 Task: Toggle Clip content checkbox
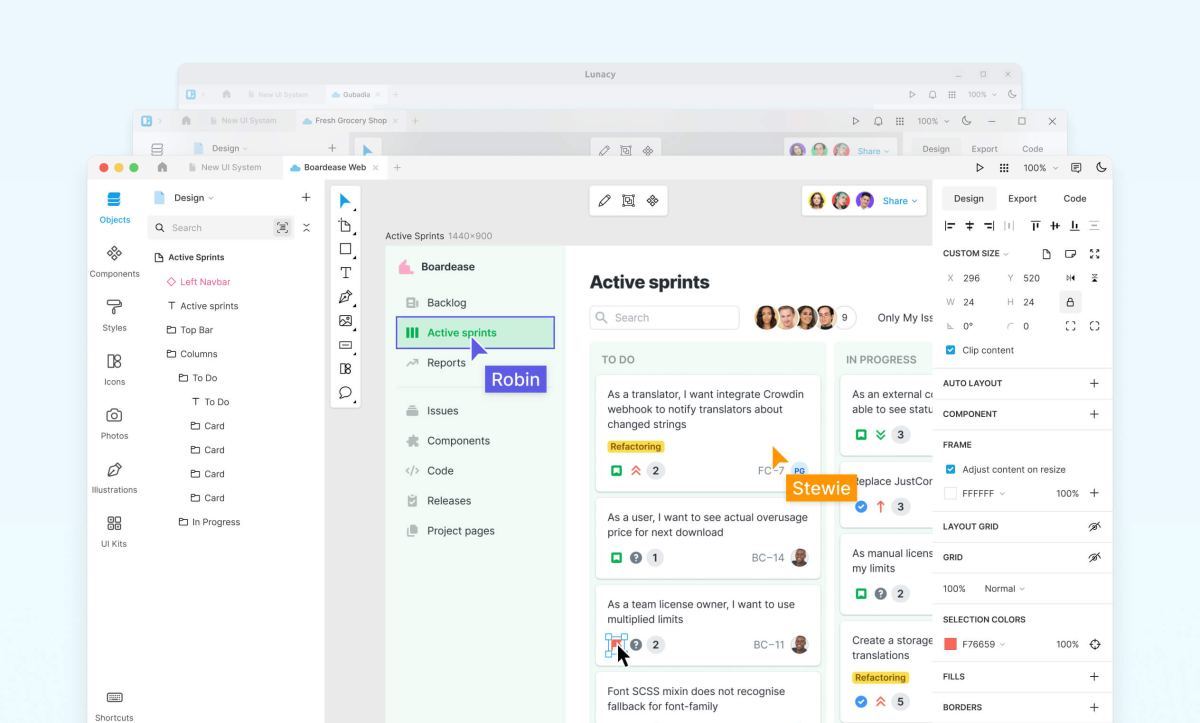[x=950, y=350]
